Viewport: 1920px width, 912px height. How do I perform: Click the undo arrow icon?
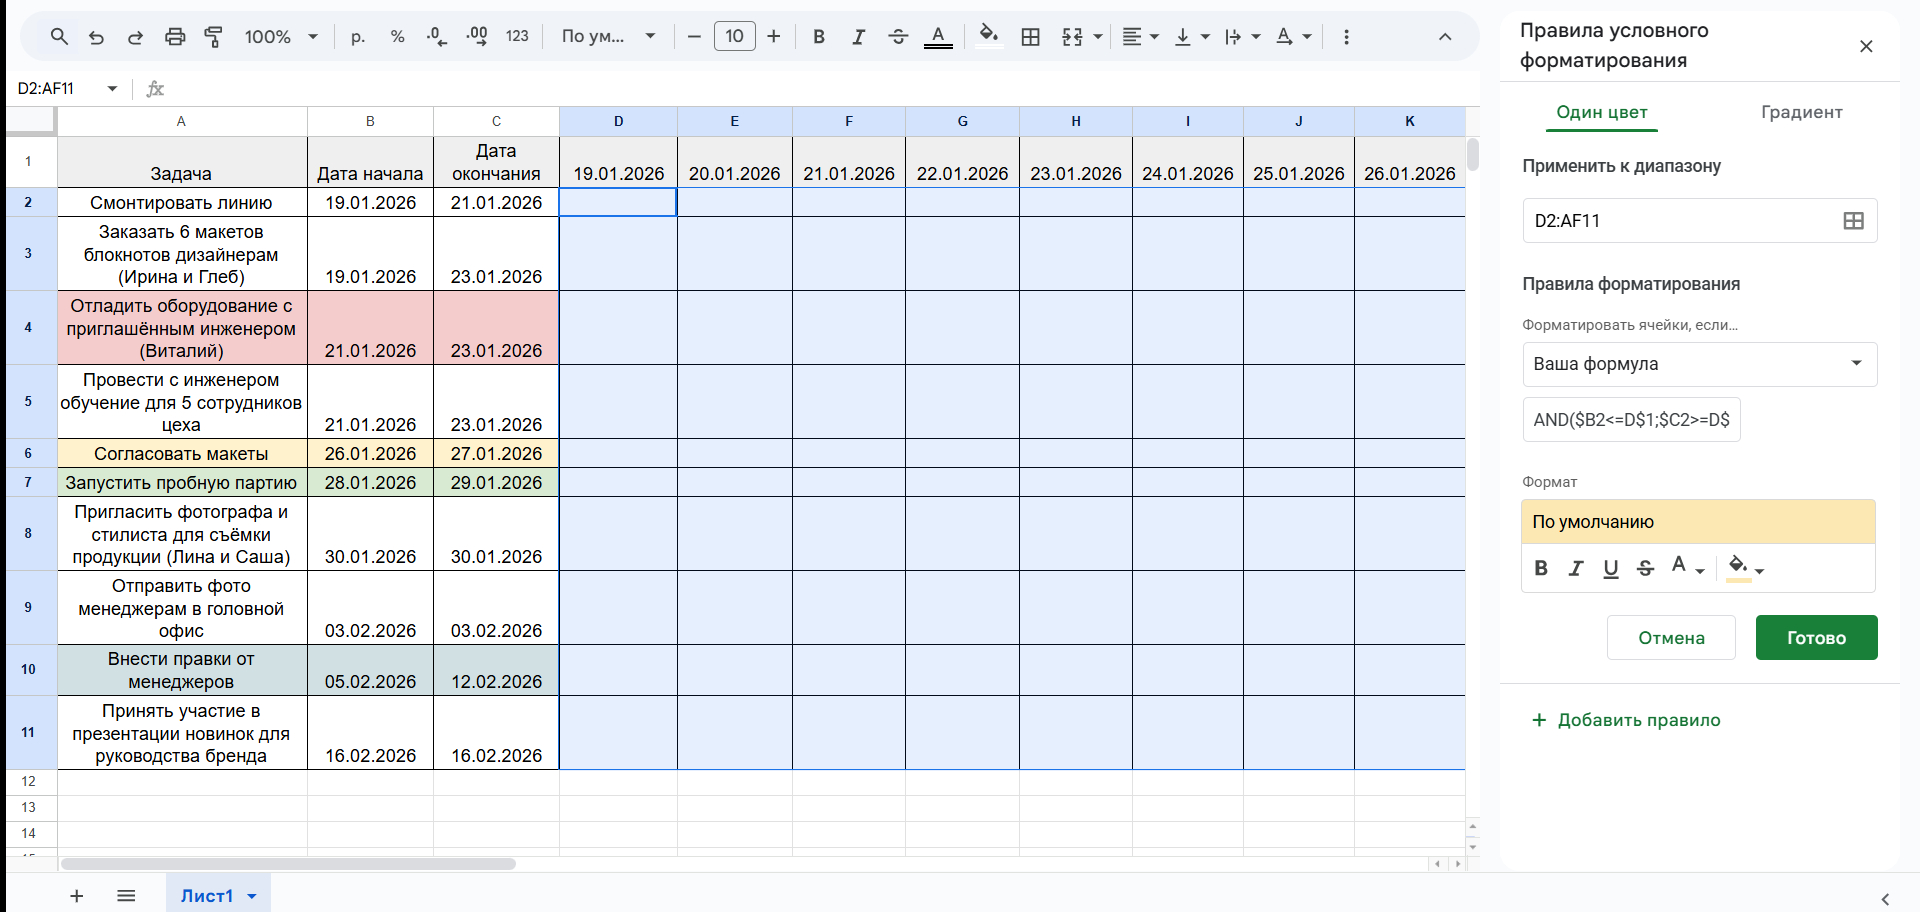point(97,37)
